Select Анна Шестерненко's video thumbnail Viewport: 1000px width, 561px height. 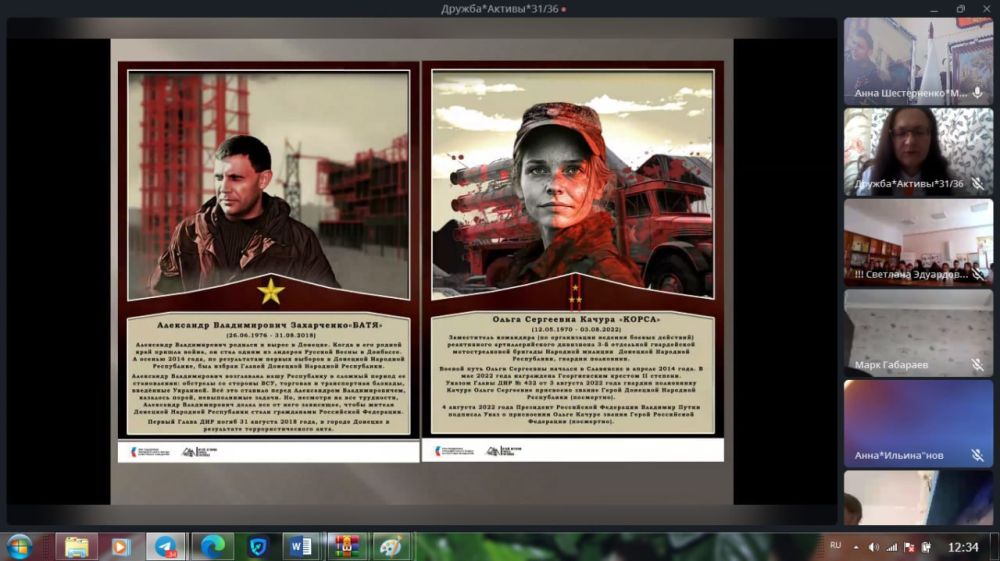pyautogui.click(x=918, y=61)
